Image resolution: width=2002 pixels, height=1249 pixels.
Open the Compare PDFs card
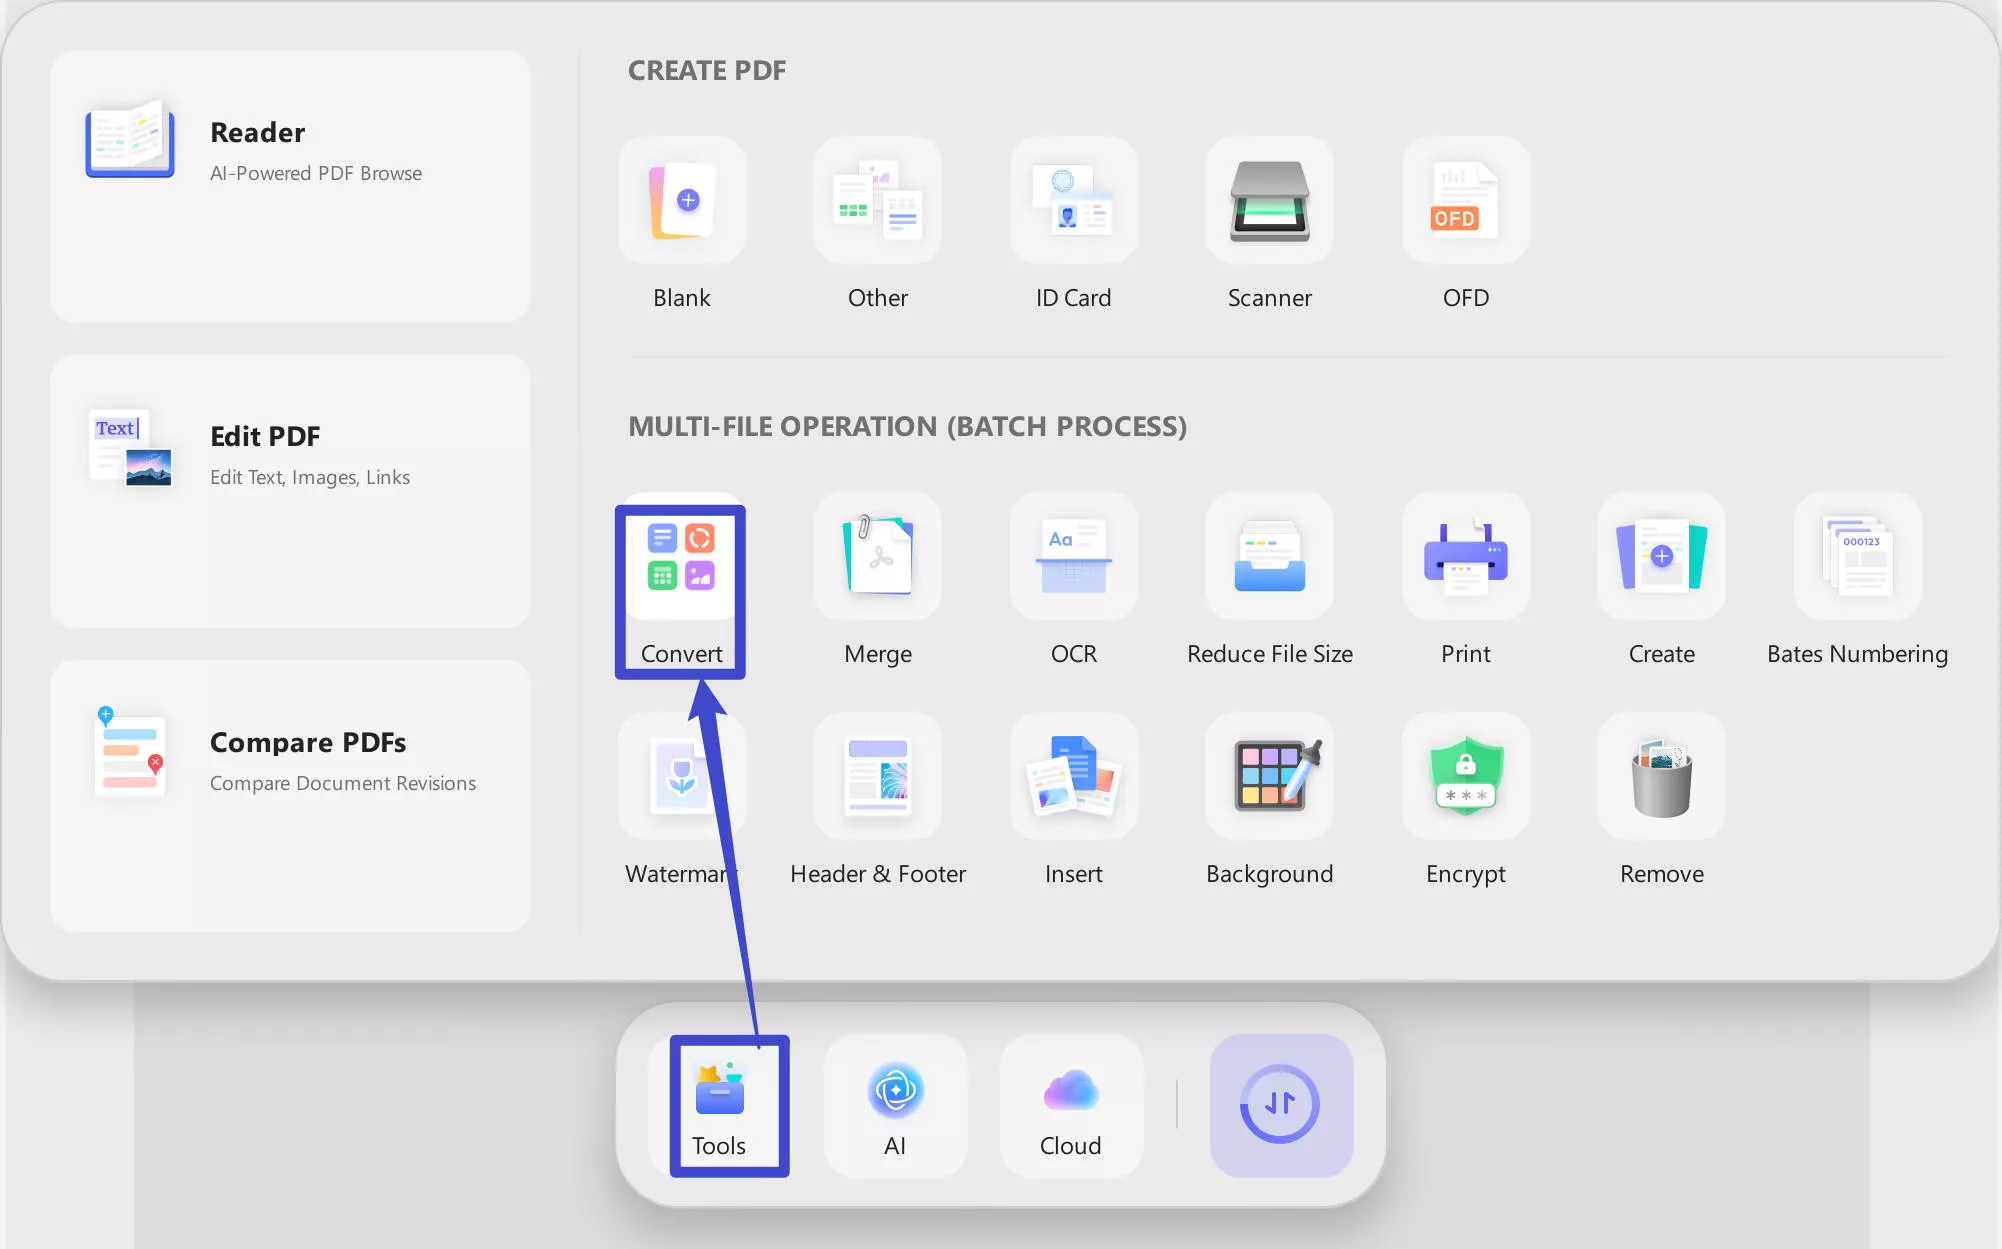point(290,795)
